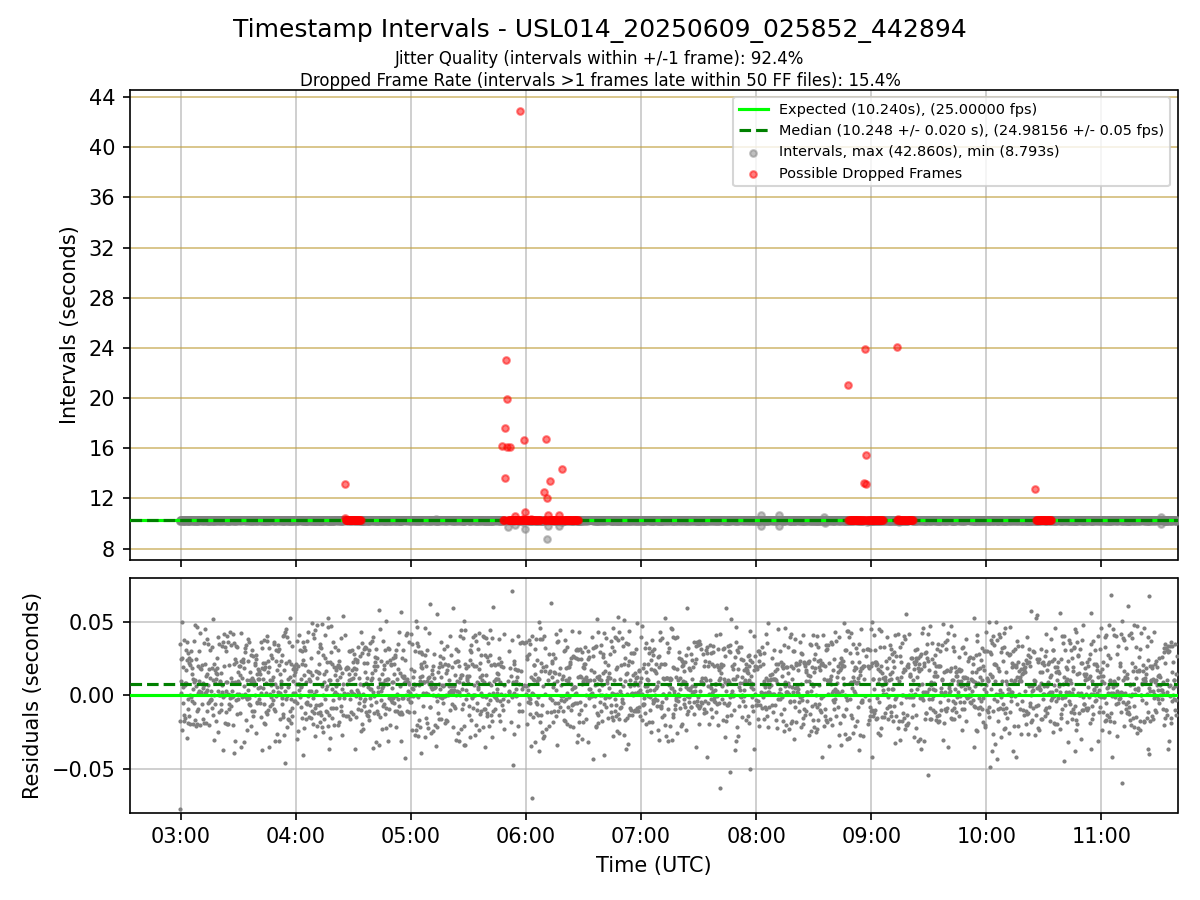Click the red point at 21 seconds before 09:00
The height and width of the screenshot is (900, 1200).
pos(848,385)
